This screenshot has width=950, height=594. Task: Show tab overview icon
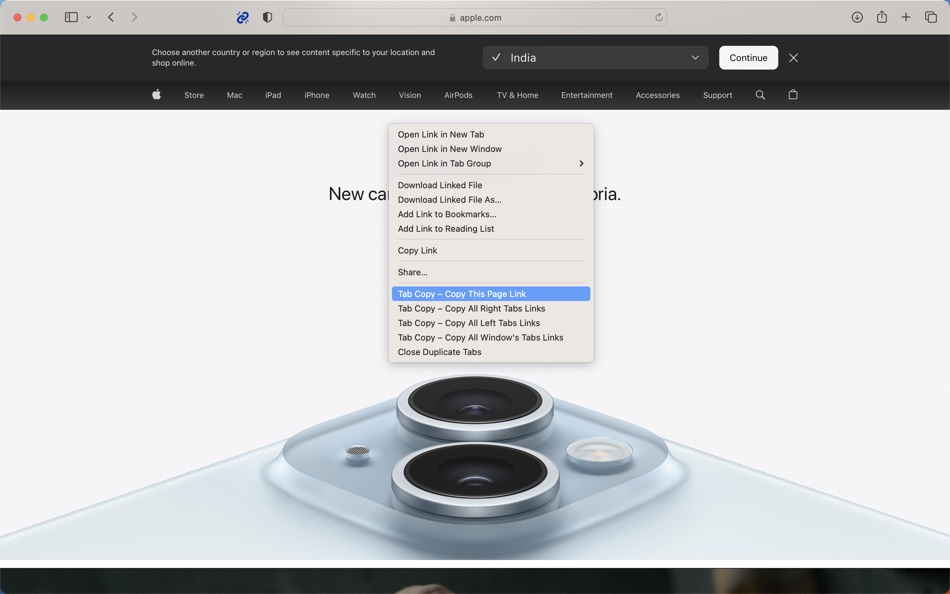tap(931, 17)
